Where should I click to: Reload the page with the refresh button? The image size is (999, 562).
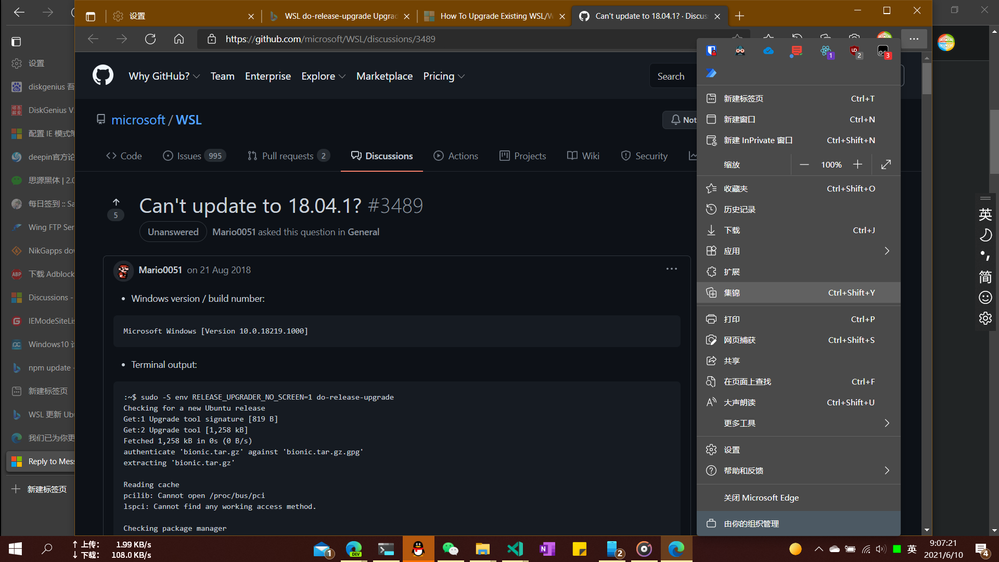click(x=150, y=39)
